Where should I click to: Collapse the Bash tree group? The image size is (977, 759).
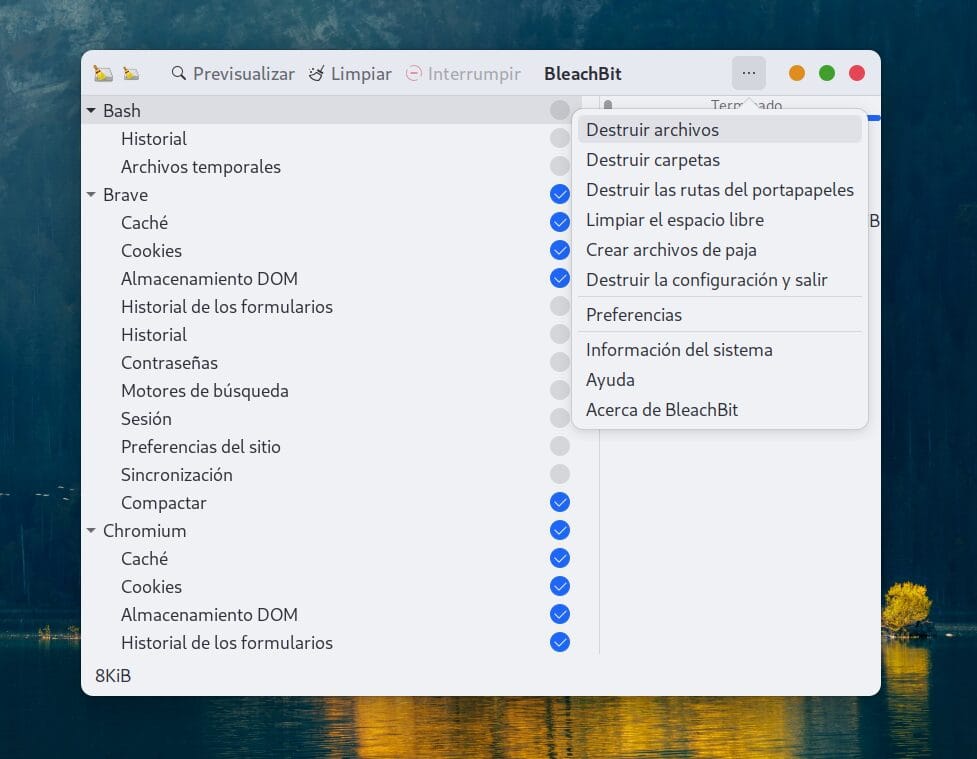(91, 110)
